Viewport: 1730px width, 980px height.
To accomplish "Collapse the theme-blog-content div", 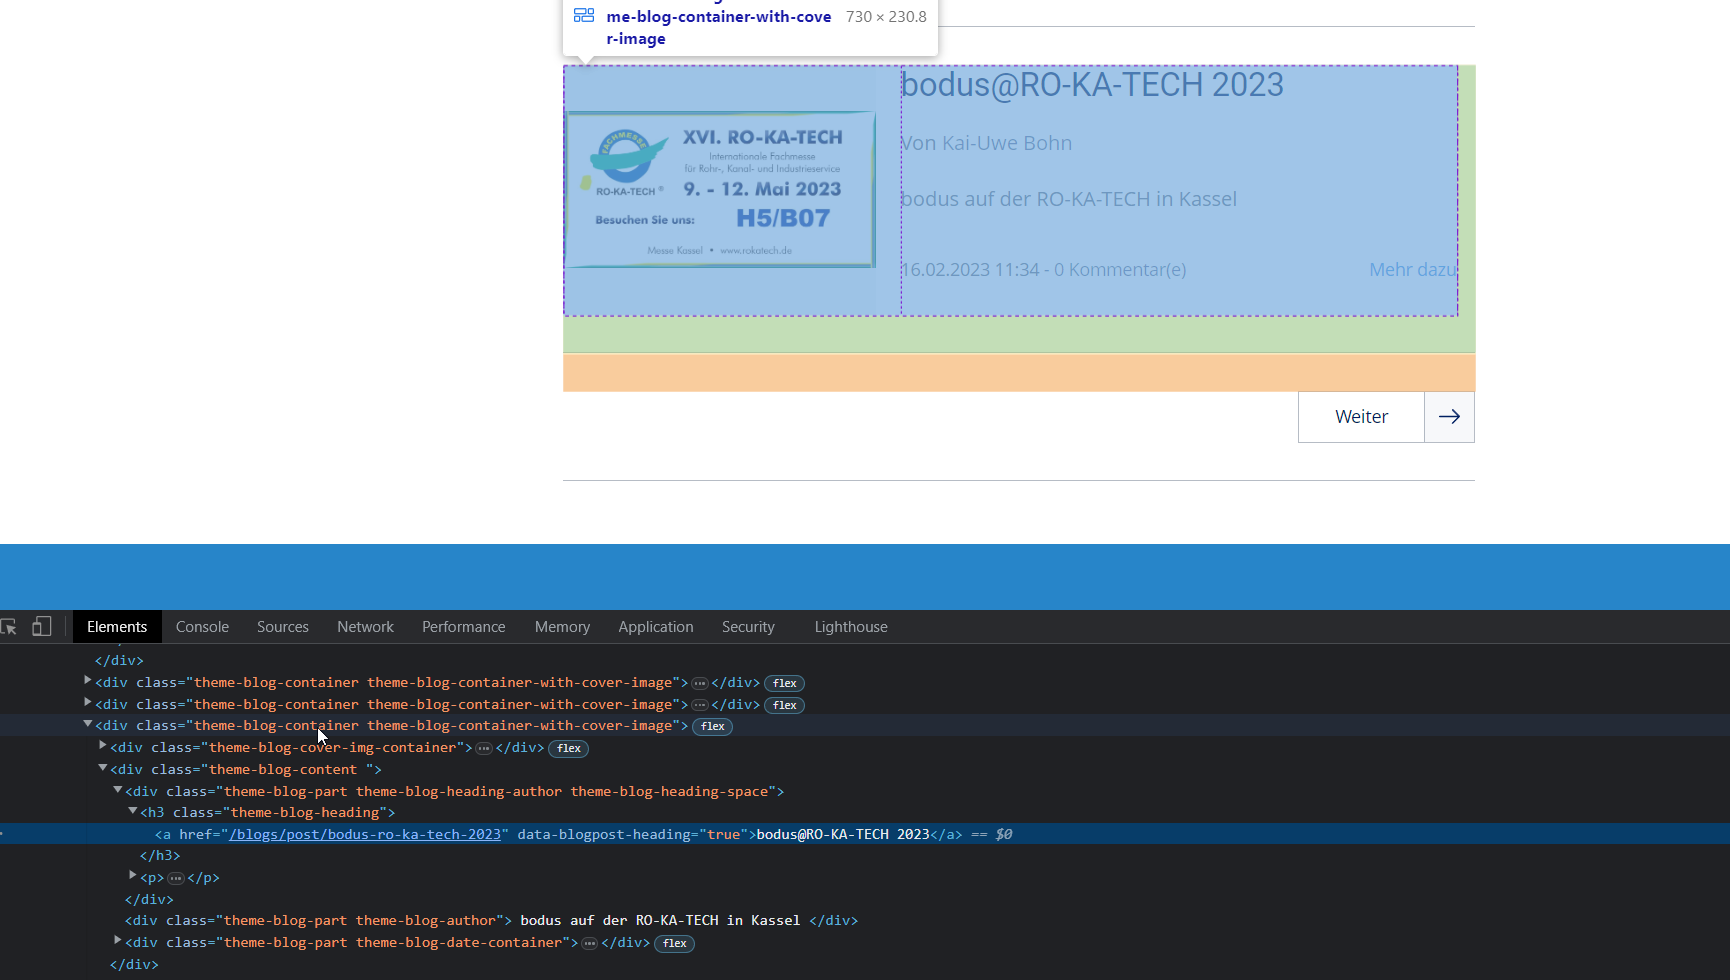I will (x=103, y=768).
